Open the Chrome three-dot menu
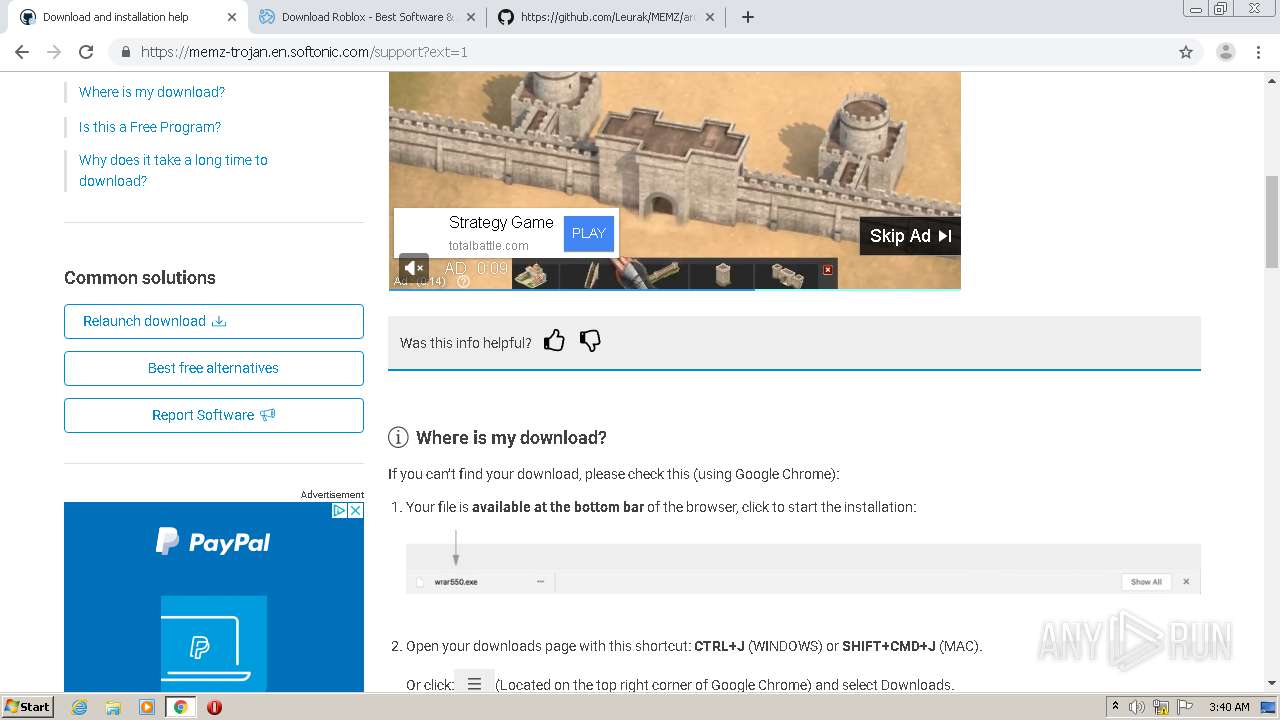Screen dimensions: 1280x720 coord(1258,52)
